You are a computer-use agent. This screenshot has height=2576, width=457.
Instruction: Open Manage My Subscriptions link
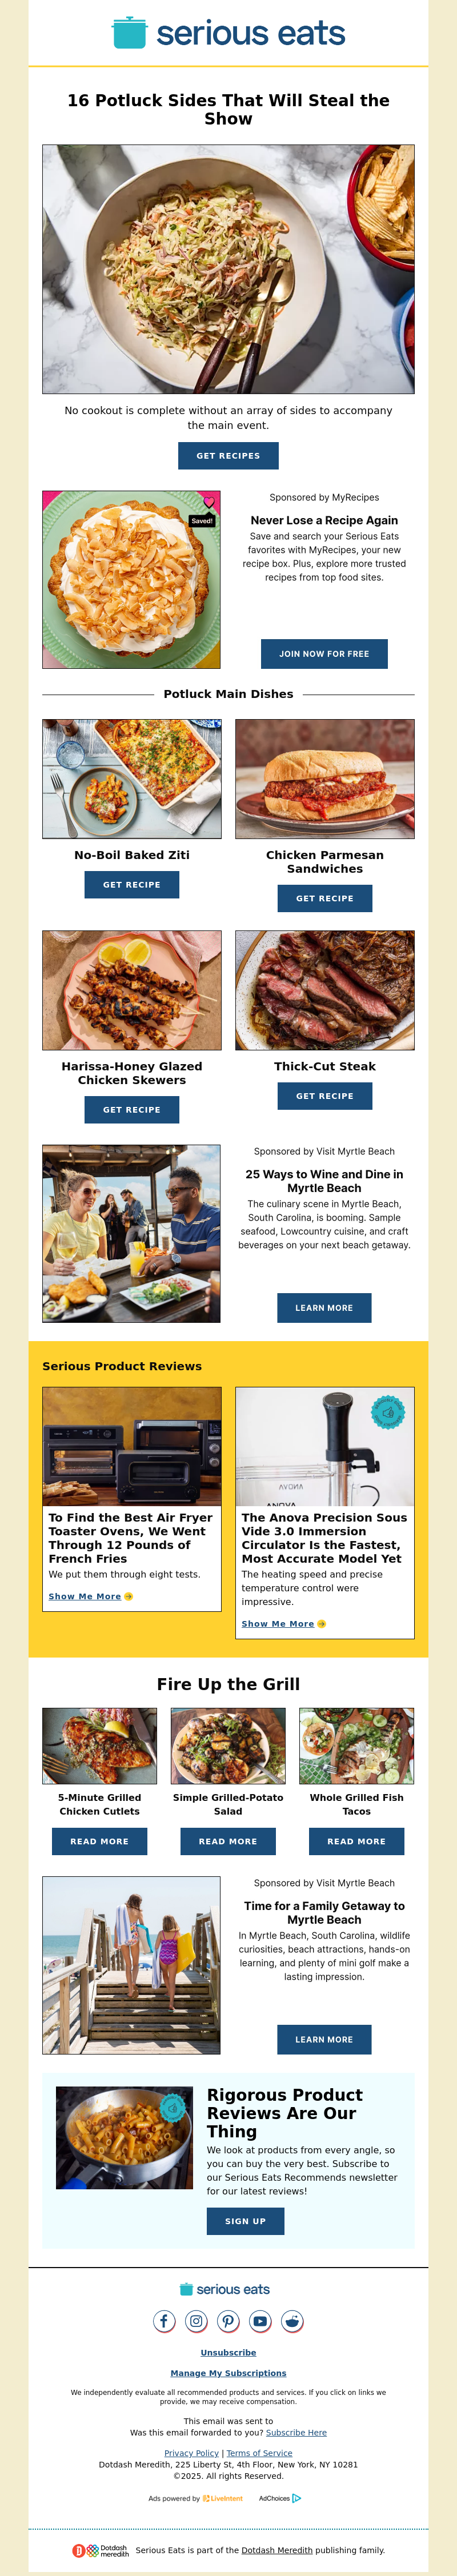point(228,2372)
